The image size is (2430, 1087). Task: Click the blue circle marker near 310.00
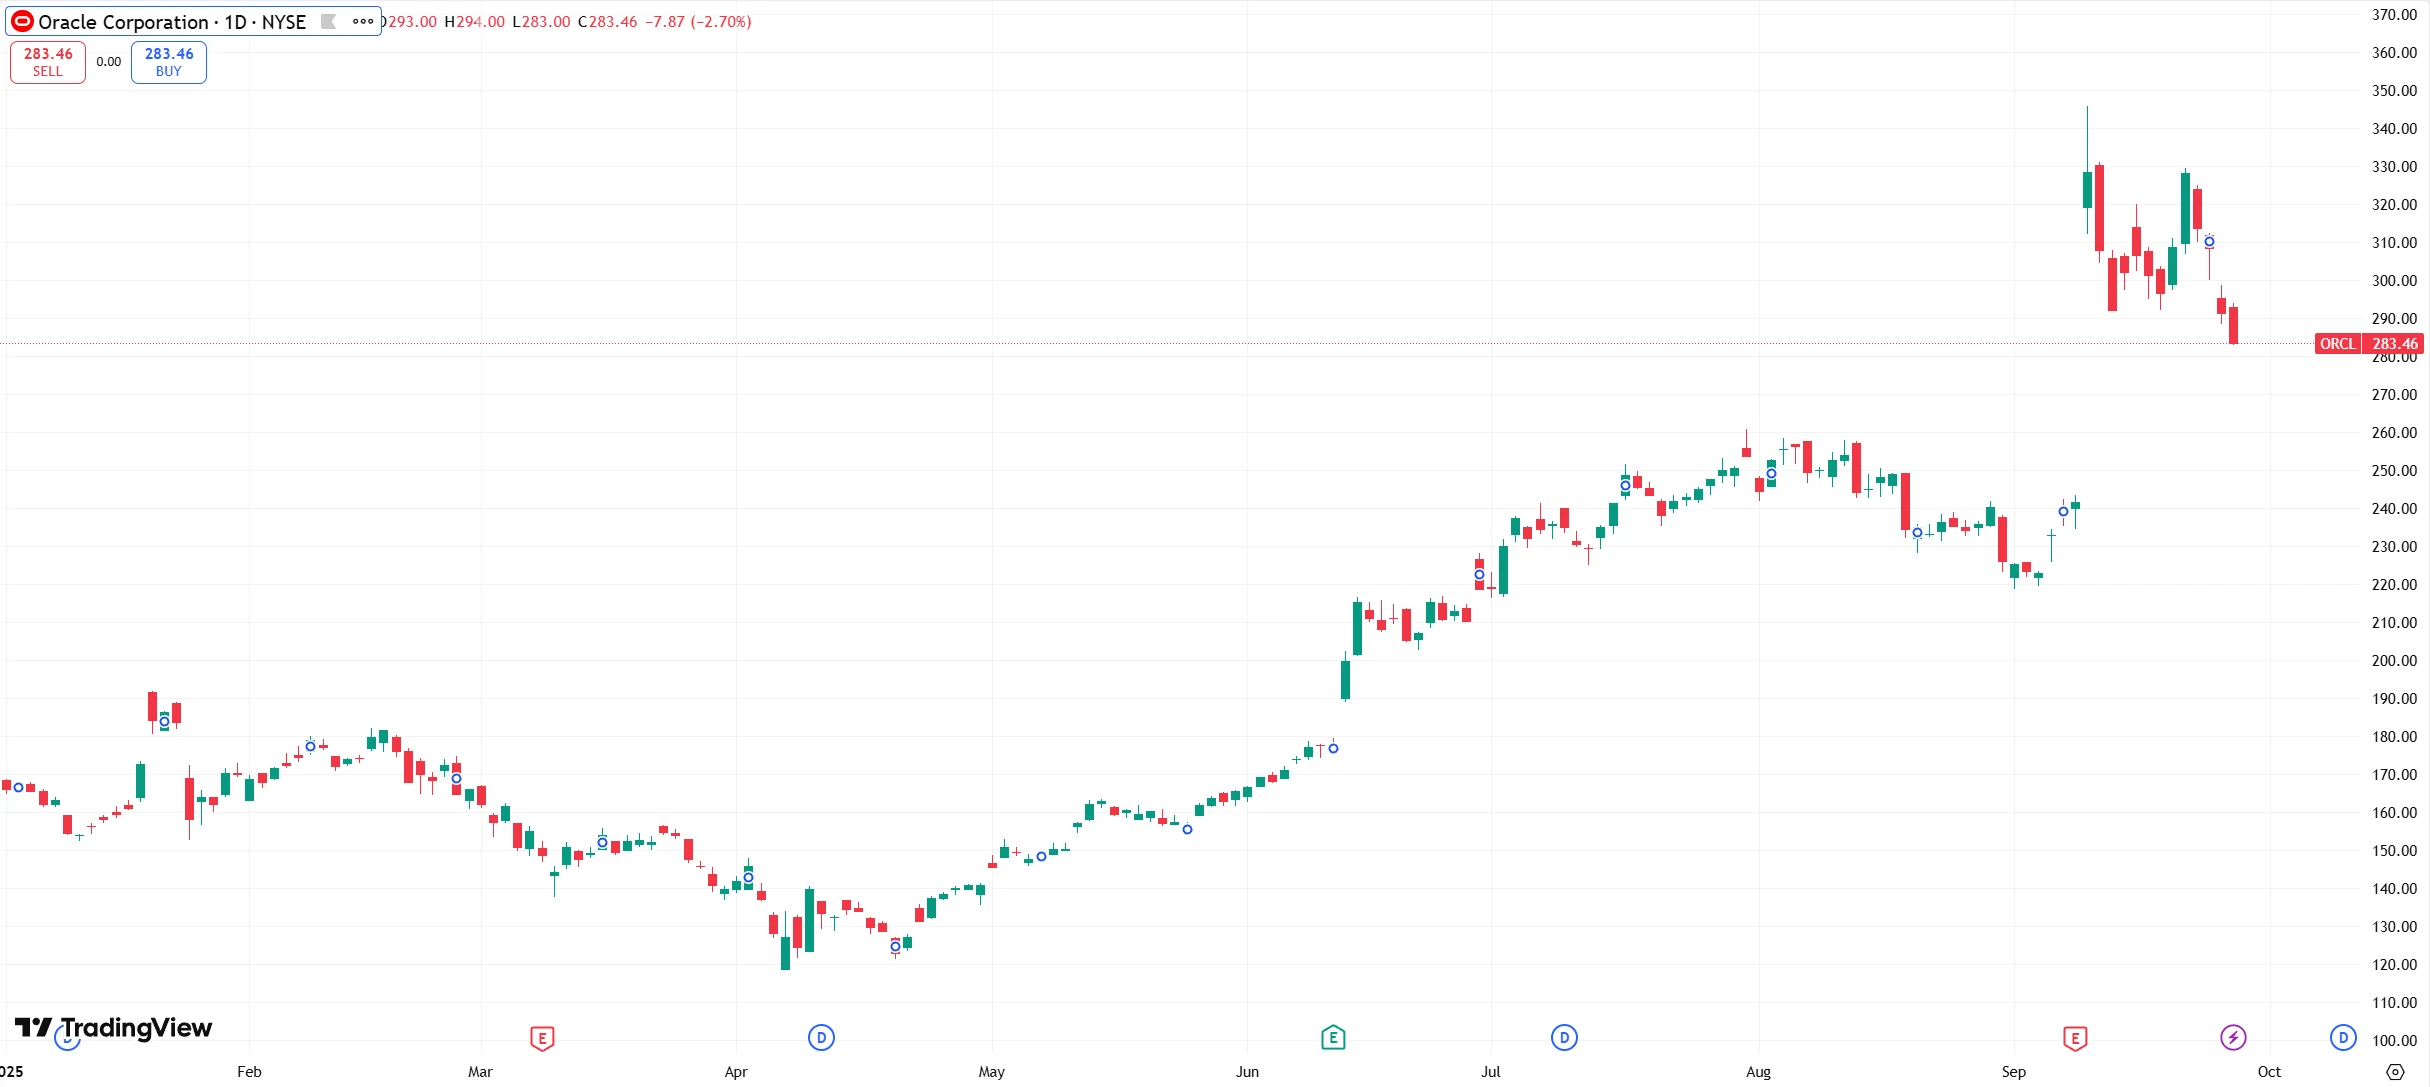2210,242
